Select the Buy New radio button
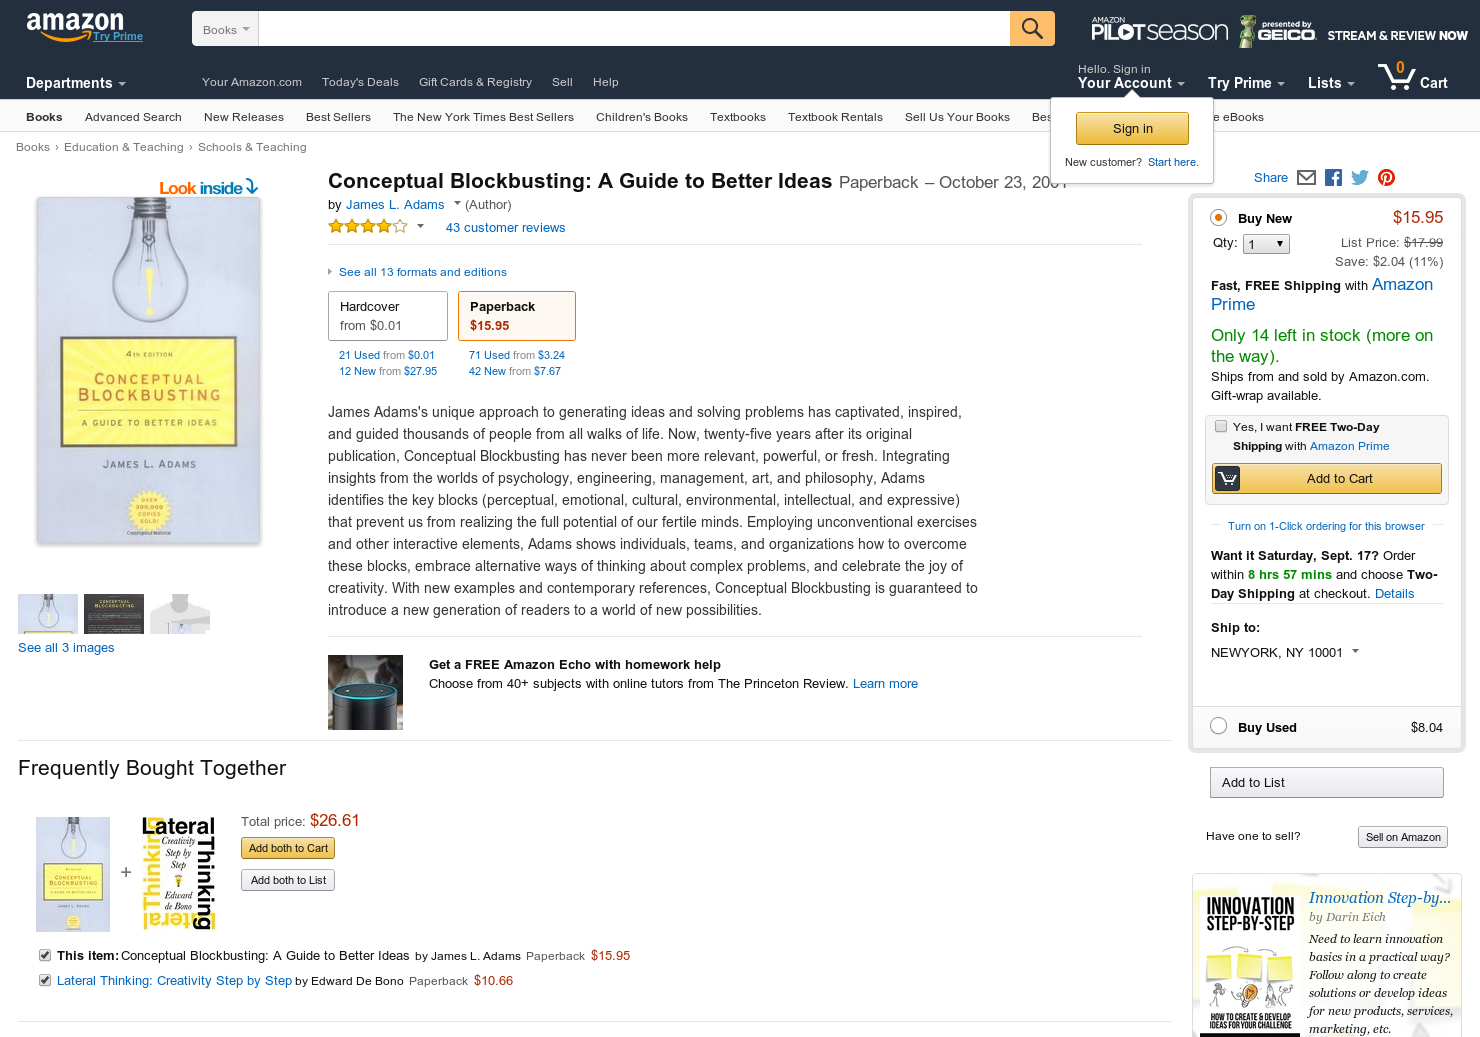This screenshot has width=1480, height=1037. pos(1218,217)
